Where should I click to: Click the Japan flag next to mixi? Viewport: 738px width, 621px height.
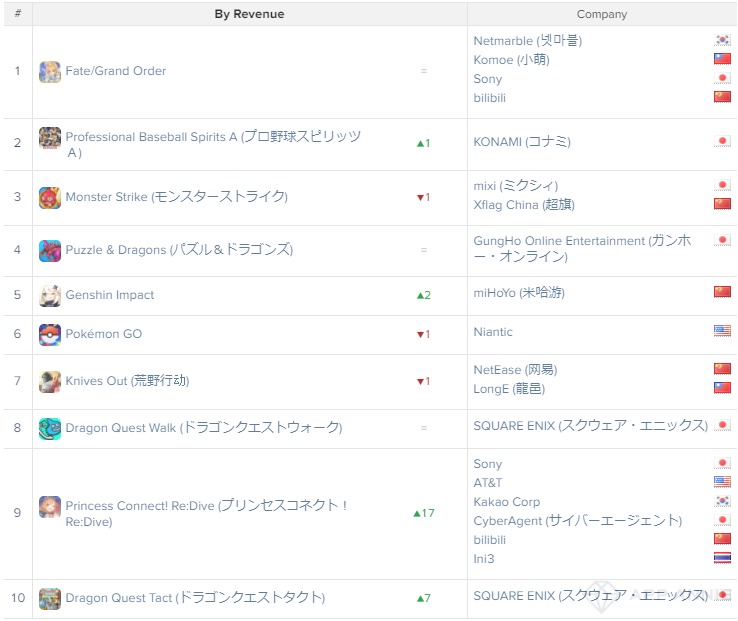(x=722, y=185)
